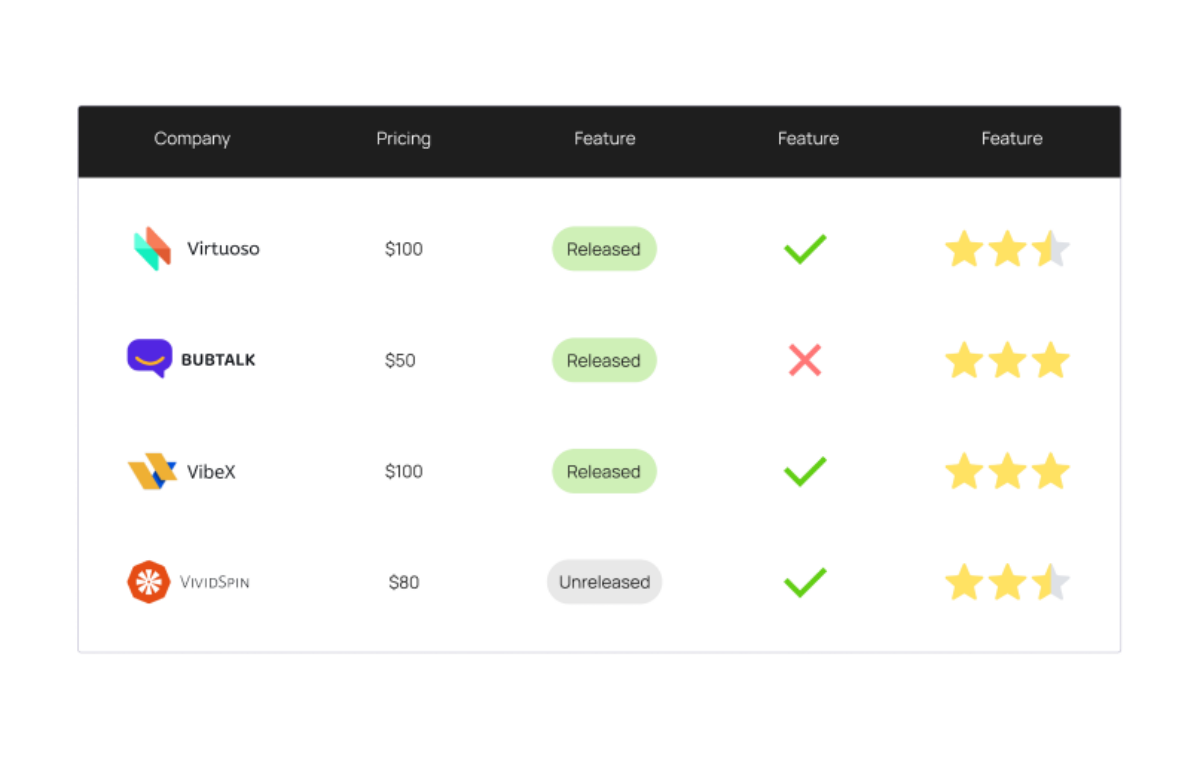Click the Released badge for VibeX
The width and height of the screenshot is (1200, 758).
[x=604, y=471]
